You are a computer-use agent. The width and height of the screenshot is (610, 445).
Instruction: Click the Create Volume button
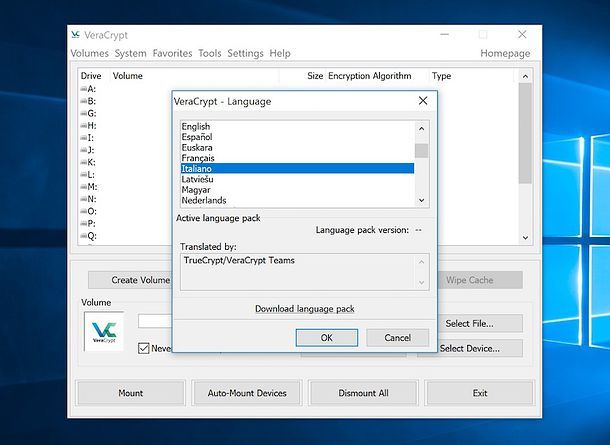(x=130, y=280)
